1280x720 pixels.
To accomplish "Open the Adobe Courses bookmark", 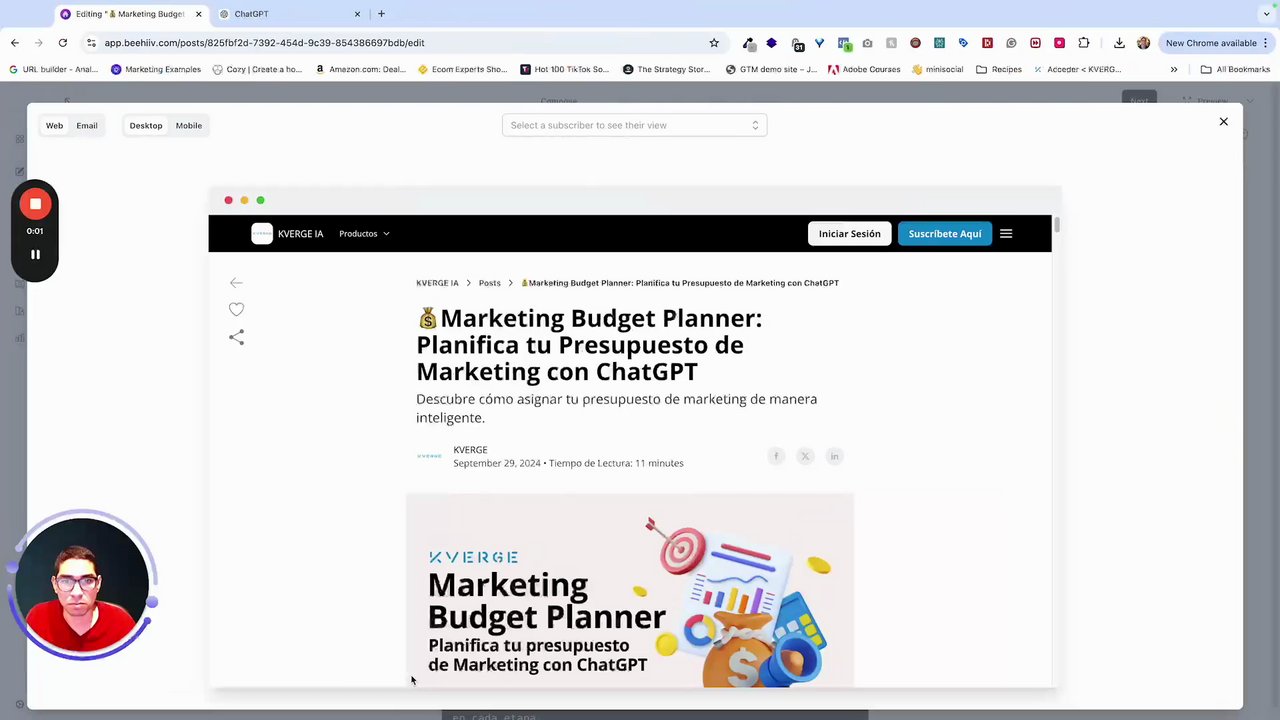I will coord(864,70).
